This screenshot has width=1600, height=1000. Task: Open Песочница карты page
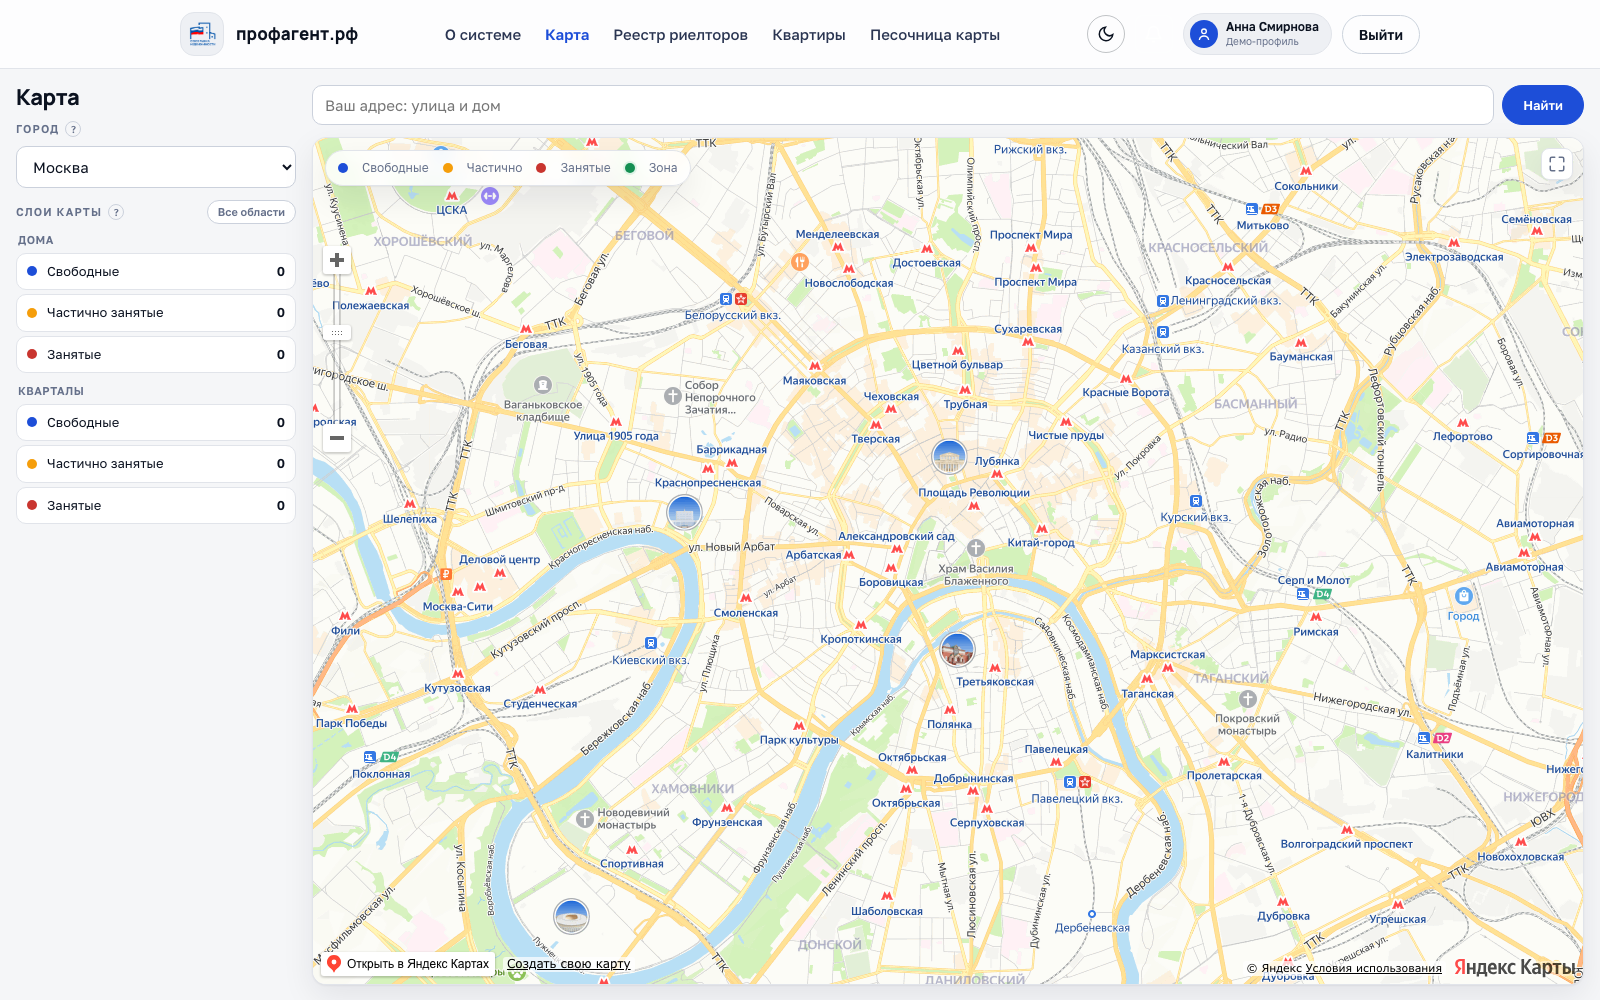coord(935,35)
